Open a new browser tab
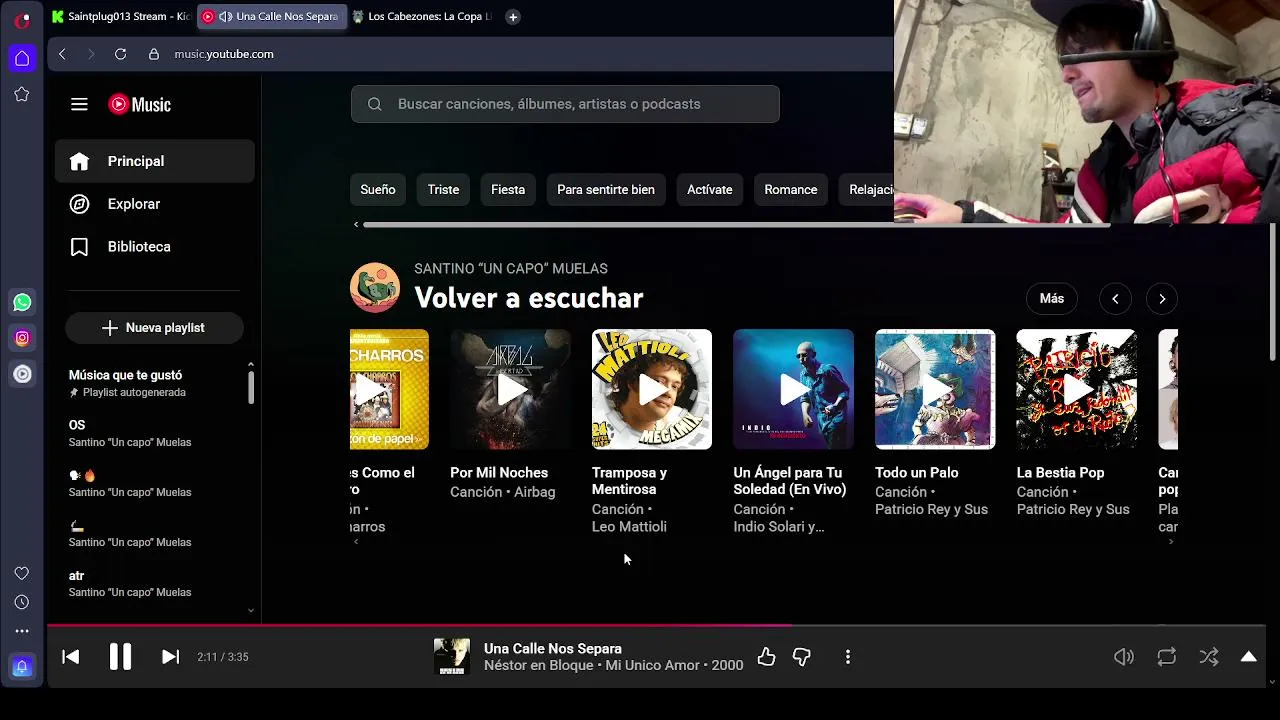1280x720 pixels. coord(513,17)
